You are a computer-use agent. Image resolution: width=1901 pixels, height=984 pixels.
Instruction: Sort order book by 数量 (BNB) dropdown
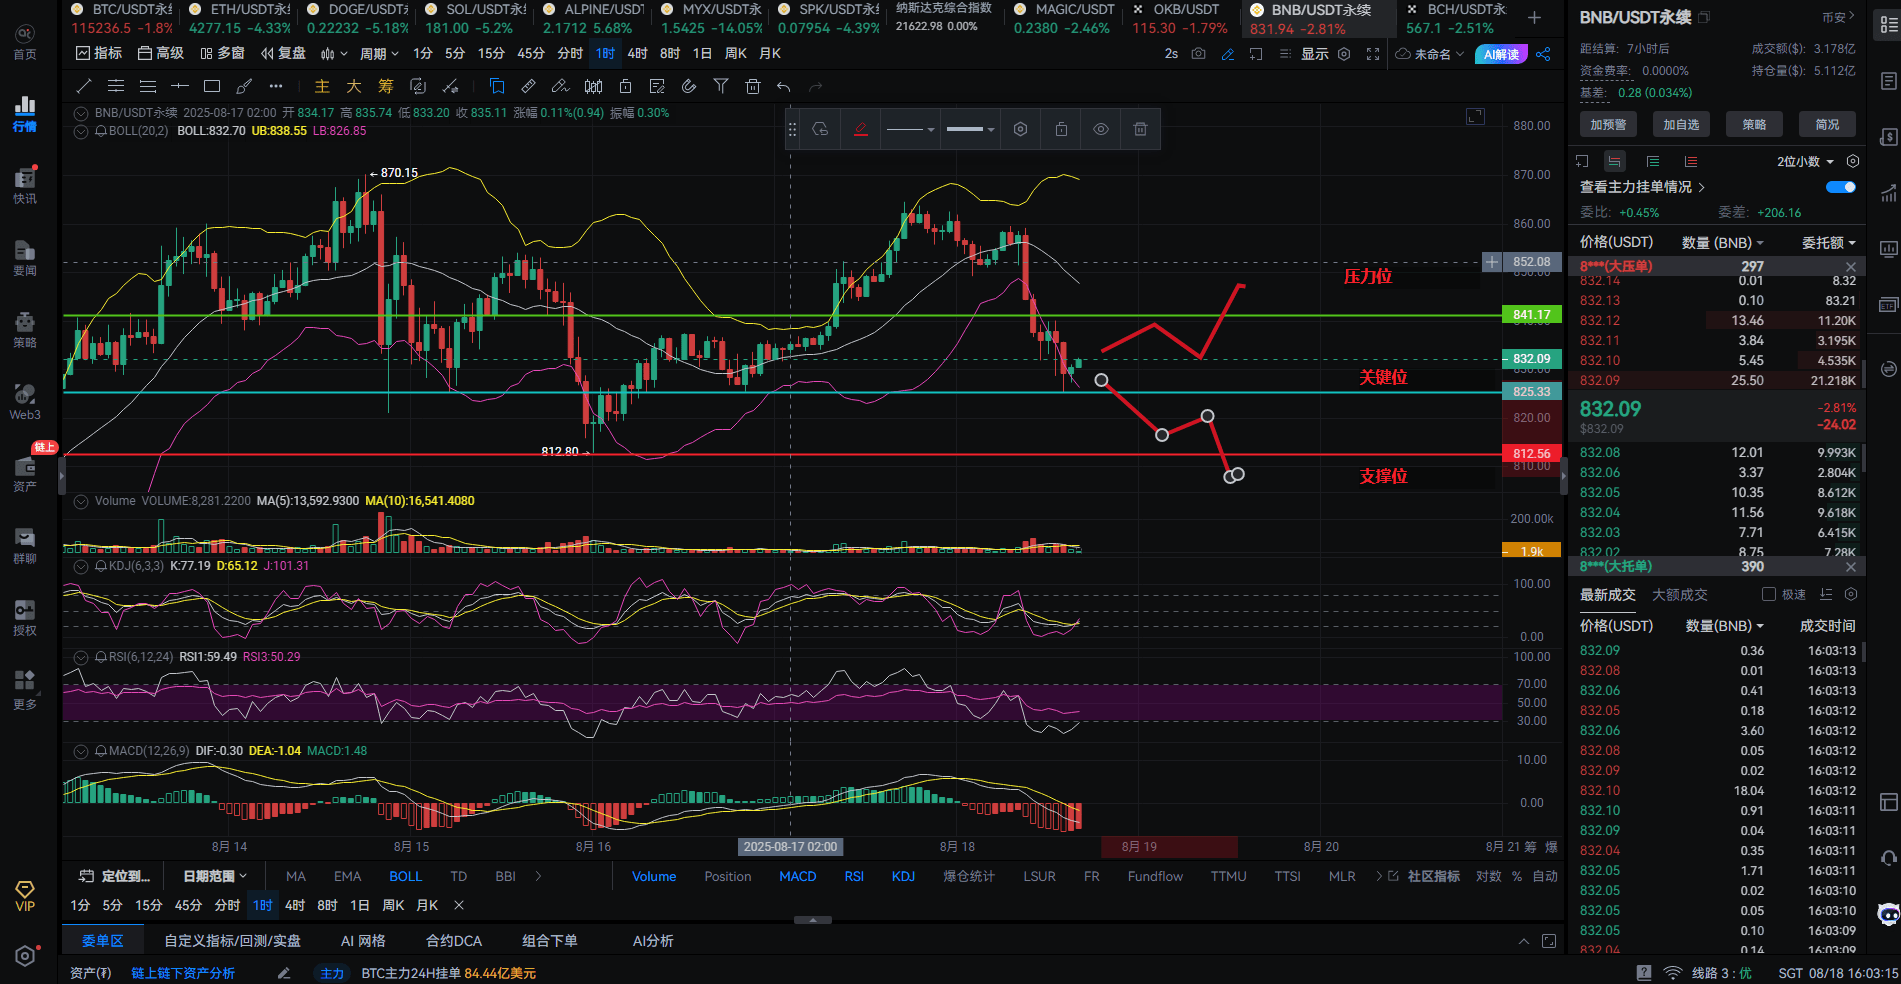point(1723,243)
